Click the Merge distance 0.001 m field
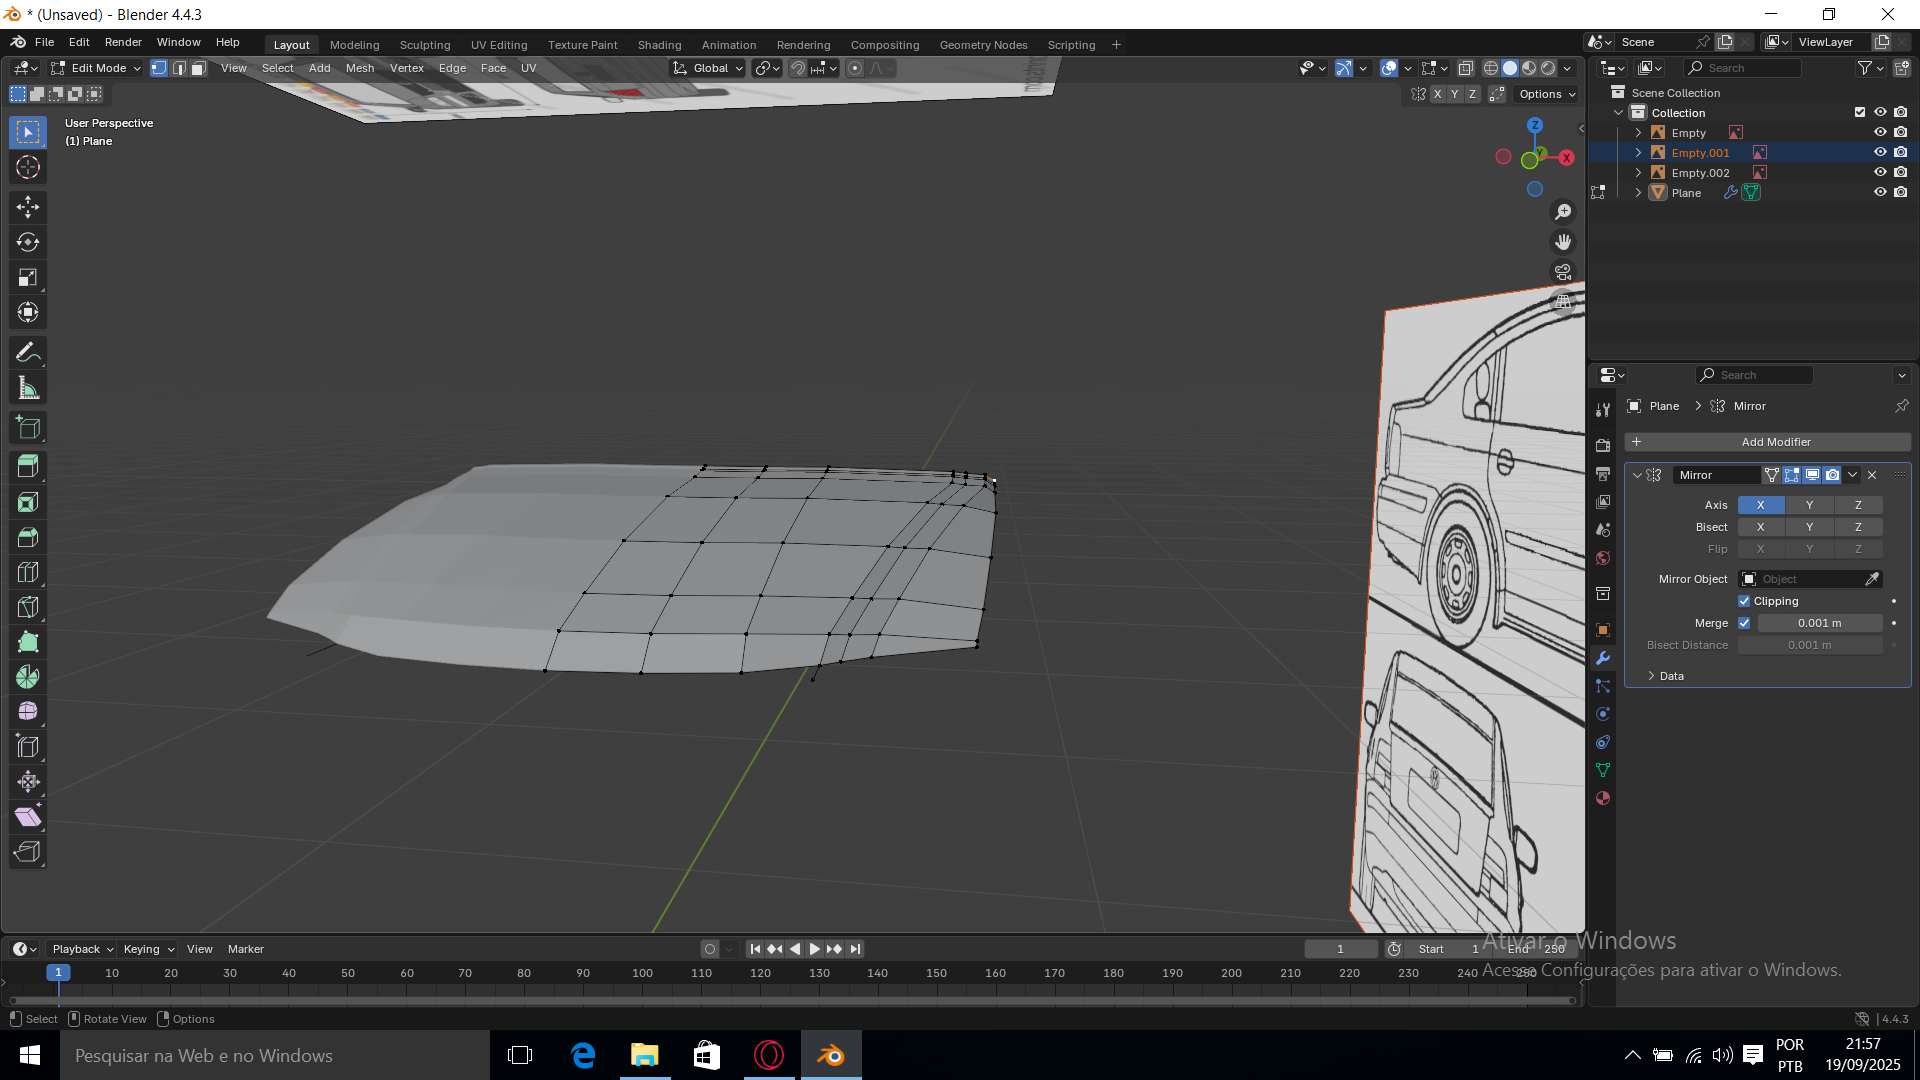Image resolution: width=1920 pixels, height=1080 pixels. click(1819, 623)
